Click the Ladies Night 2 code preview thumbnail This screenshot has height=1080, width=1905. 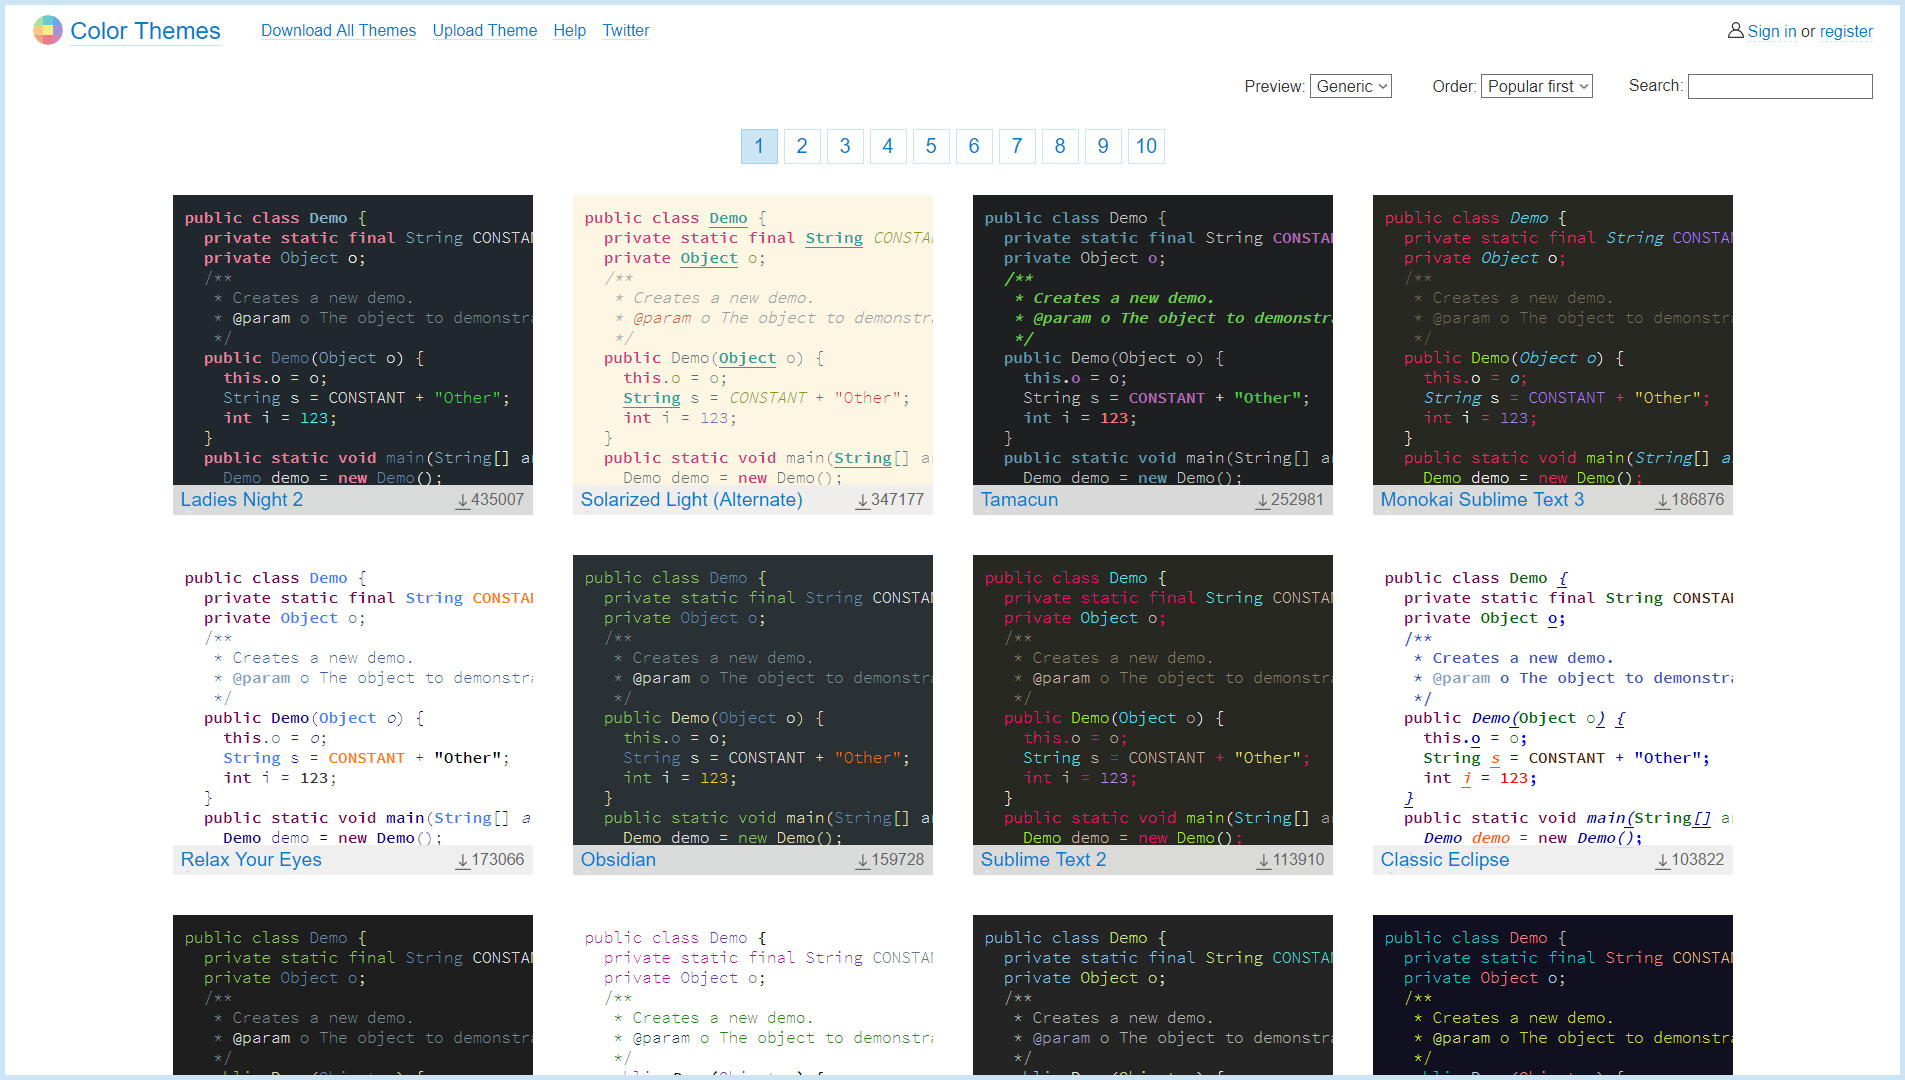point(353,340)
